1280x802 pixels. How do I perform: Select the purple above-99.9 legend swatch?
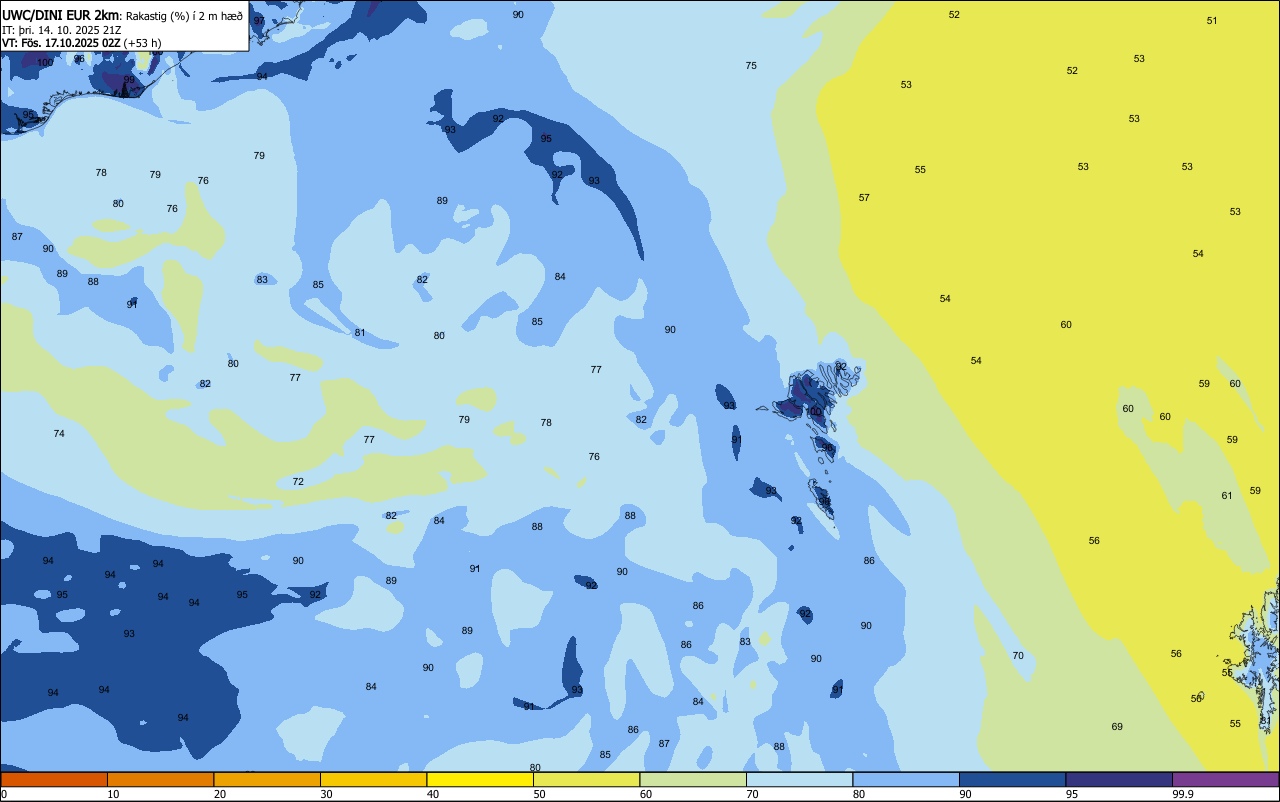1225,779
